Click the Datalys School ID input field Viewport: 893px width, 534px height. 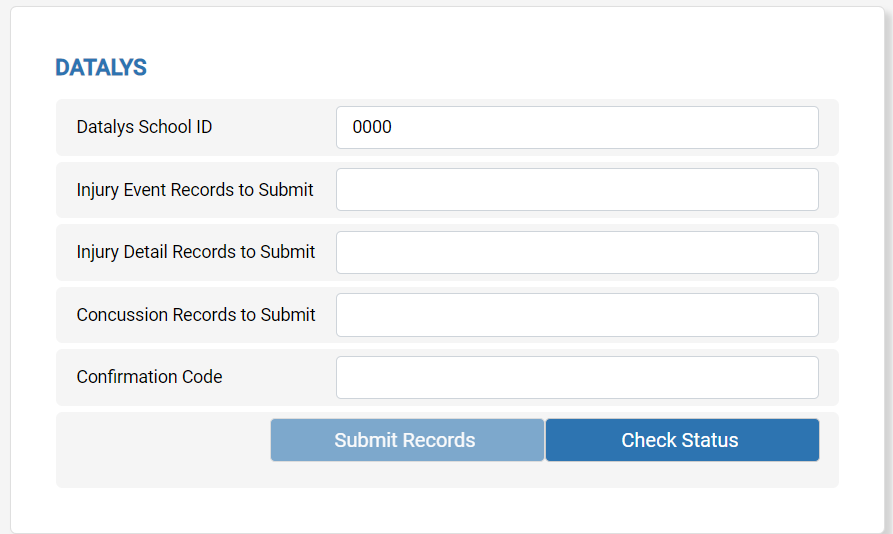tap(577, 127)
